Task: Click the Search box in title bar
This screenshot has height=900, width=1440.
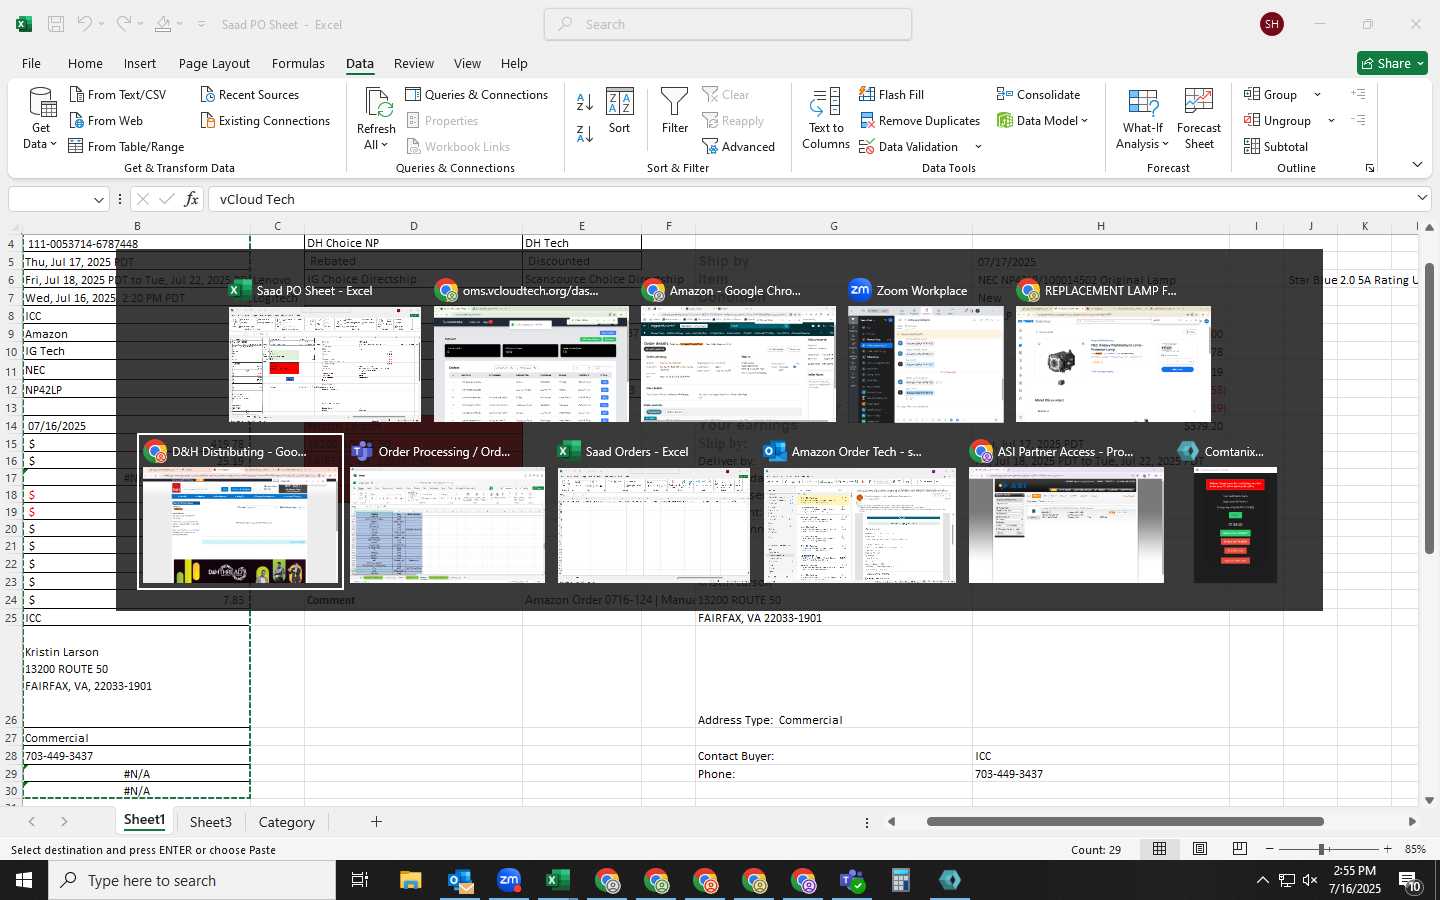Action: (728, 24)
